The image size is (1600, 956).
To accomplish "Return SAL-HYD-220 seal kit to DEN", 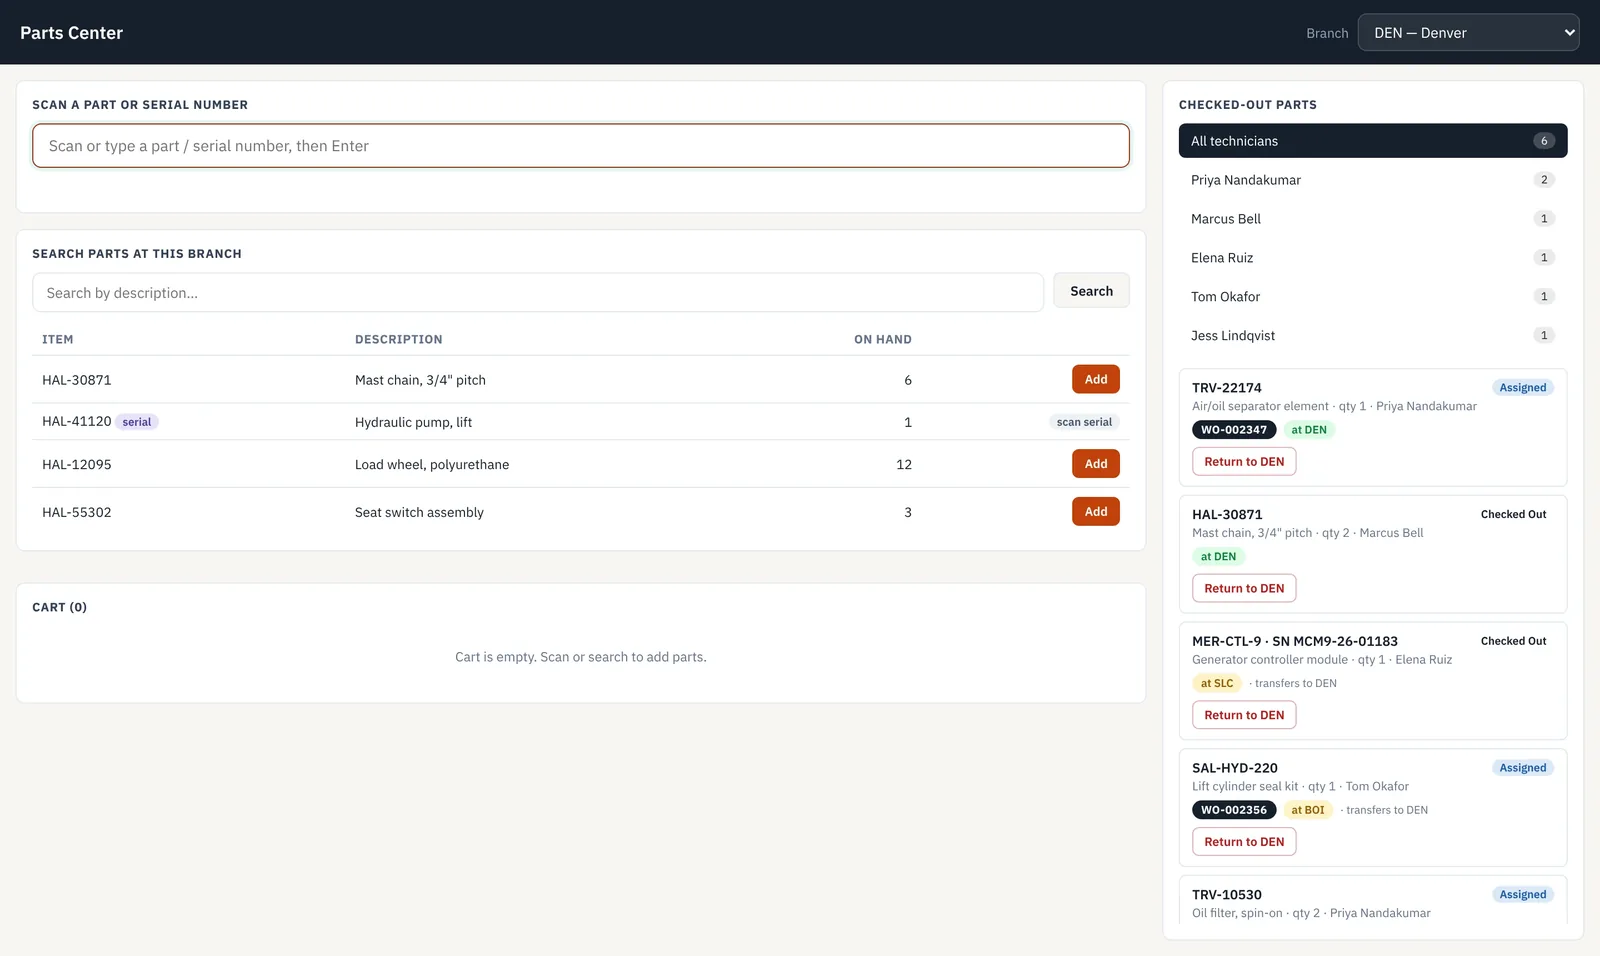I will [1244, 842].
